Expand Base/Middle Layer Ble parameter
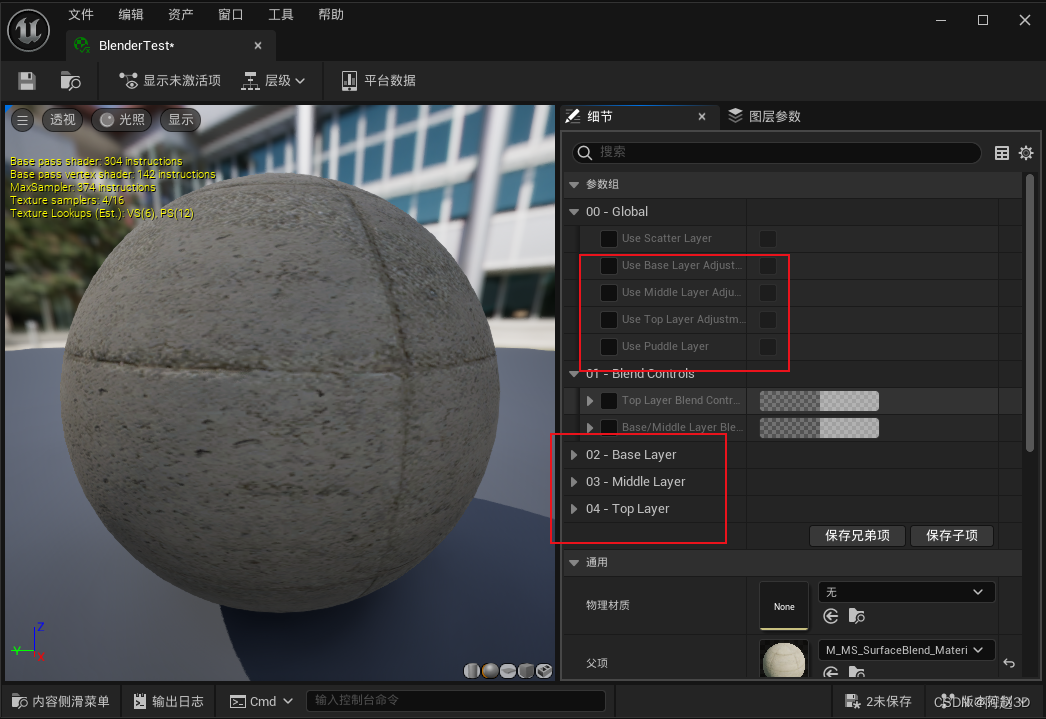Image resolution: width=1046 pixels, height=719 pixels. coord(590,428)
